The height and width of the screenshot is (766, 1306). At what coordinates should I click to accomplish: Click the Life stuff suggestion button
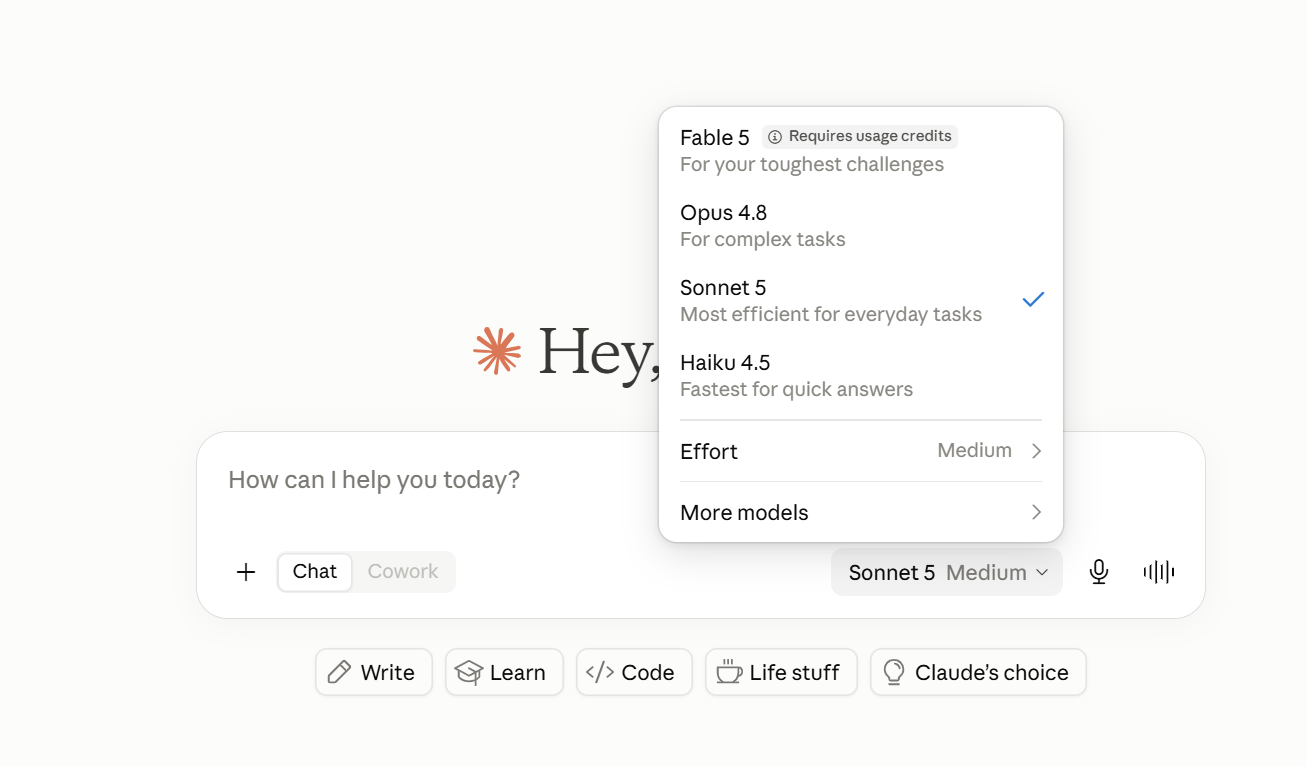coord(781,672)
